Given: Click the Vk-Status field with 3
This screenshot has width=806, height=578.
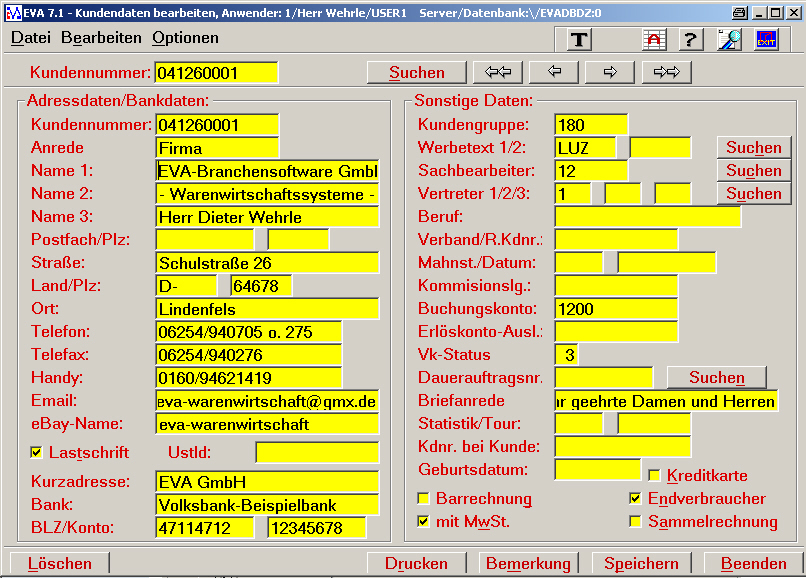Looking at the screenshot, I should (x=566, y=355).
